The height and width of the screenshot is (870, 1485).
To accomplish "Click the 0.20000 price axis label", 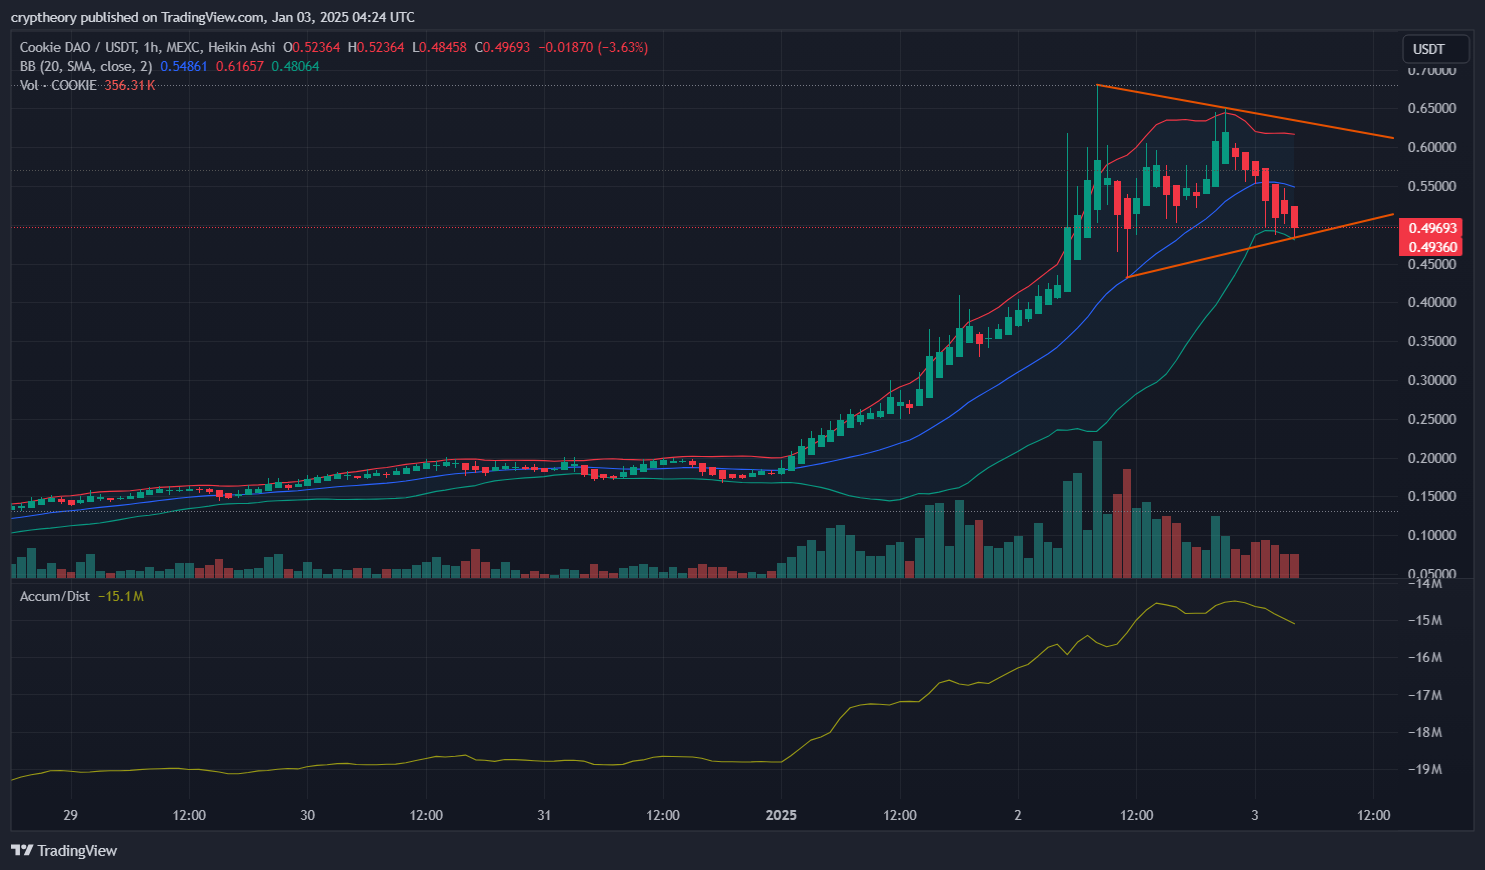I will 1432,458.
